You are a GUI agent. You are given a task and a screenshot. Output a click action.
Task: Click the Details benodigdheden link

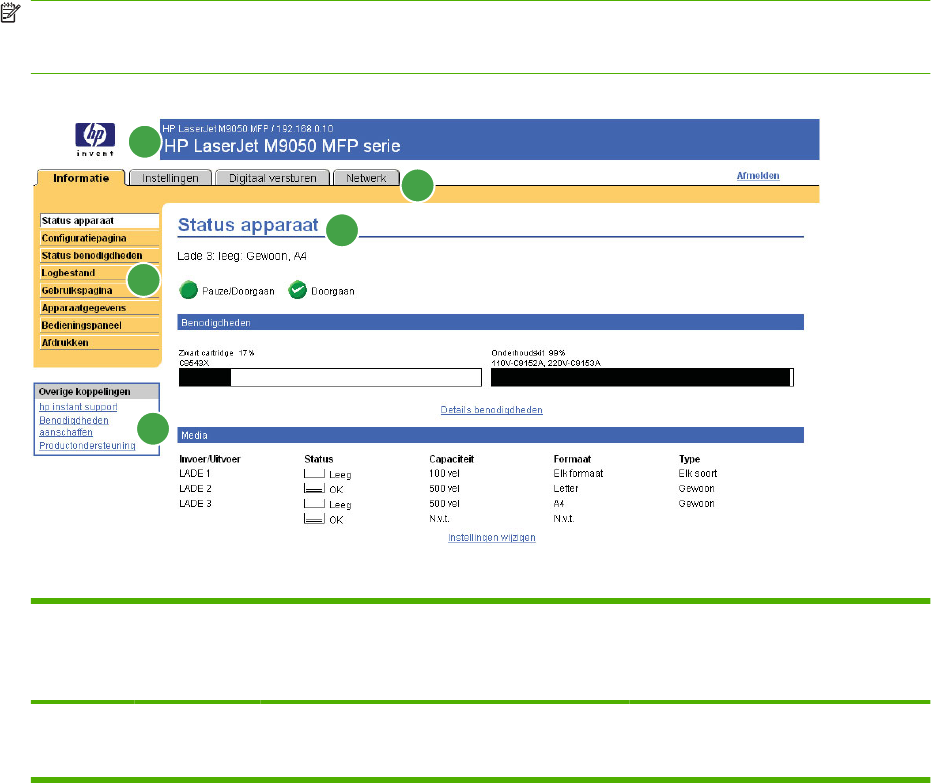(492, 410)
